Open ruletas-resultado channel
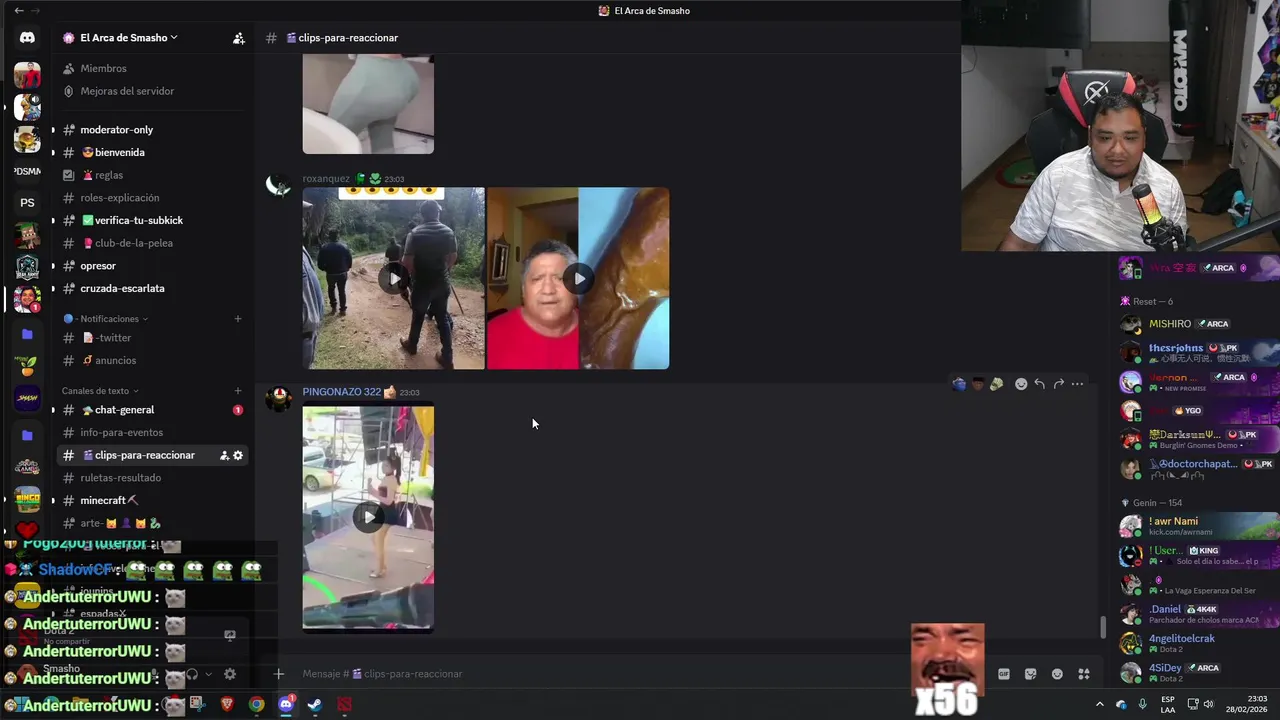Image resolution: width=1280 pixels, height=720 pixels. pyautogui.click(x=153, y=478)
